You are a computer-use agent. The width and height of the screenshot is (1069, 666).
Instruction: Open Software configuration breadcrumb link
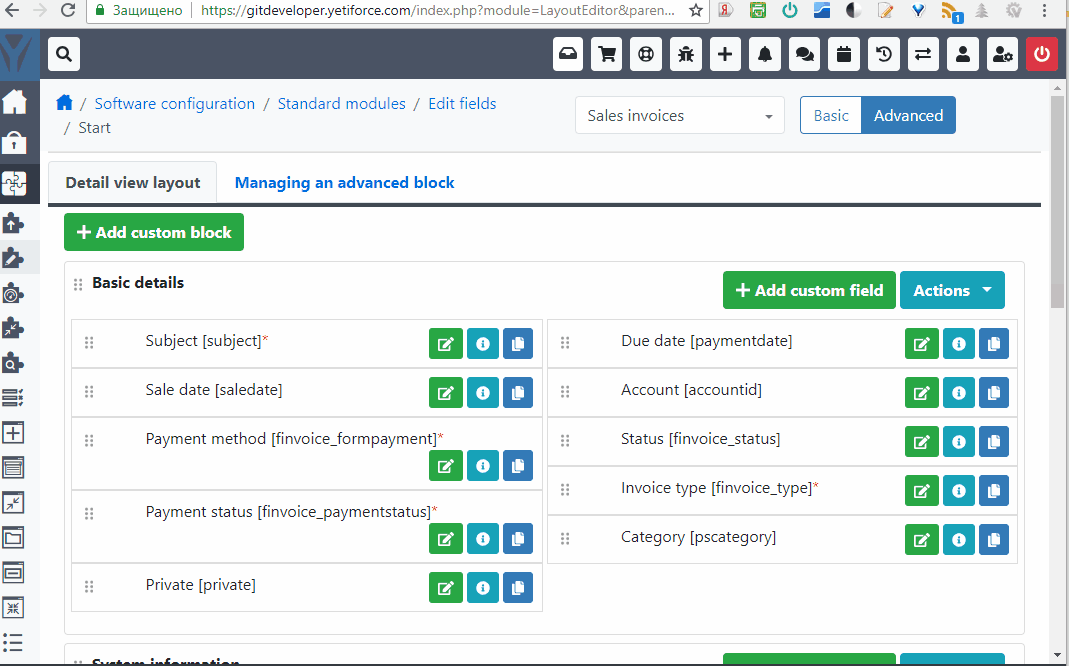click(175, 104)
